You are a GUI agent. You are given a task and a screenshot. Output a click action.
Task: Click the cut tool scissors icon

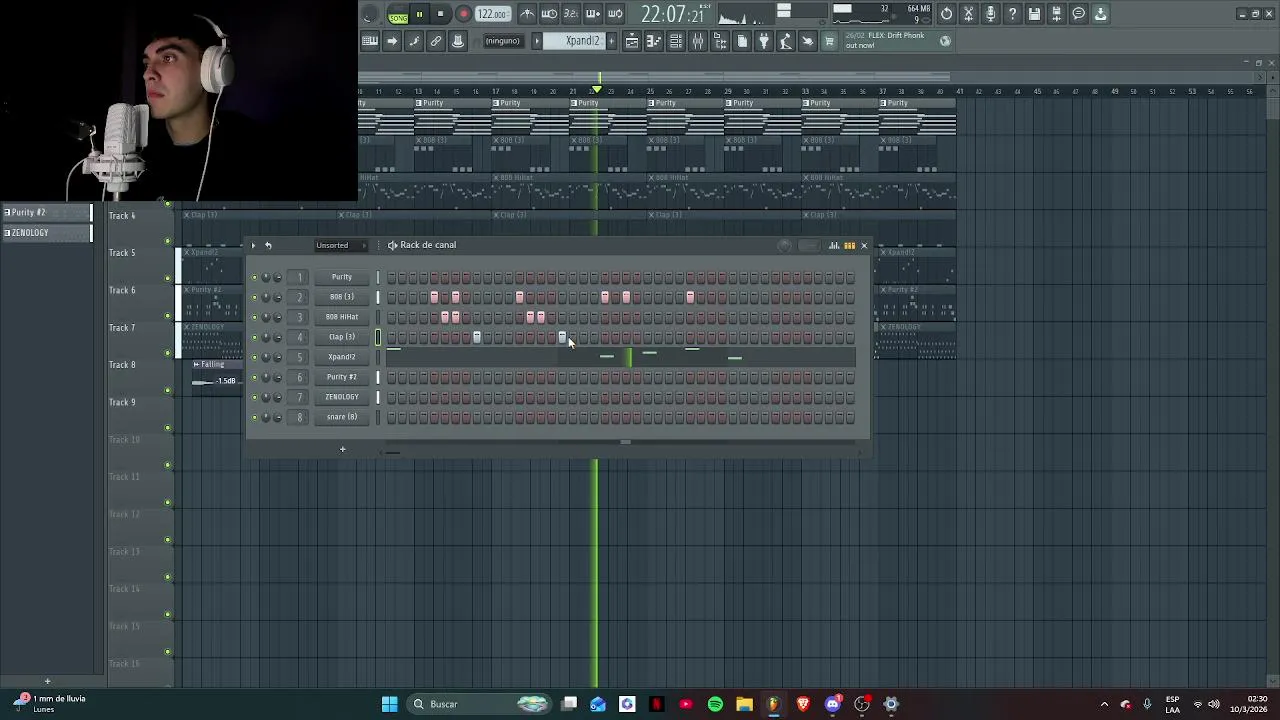coord(968,14)
